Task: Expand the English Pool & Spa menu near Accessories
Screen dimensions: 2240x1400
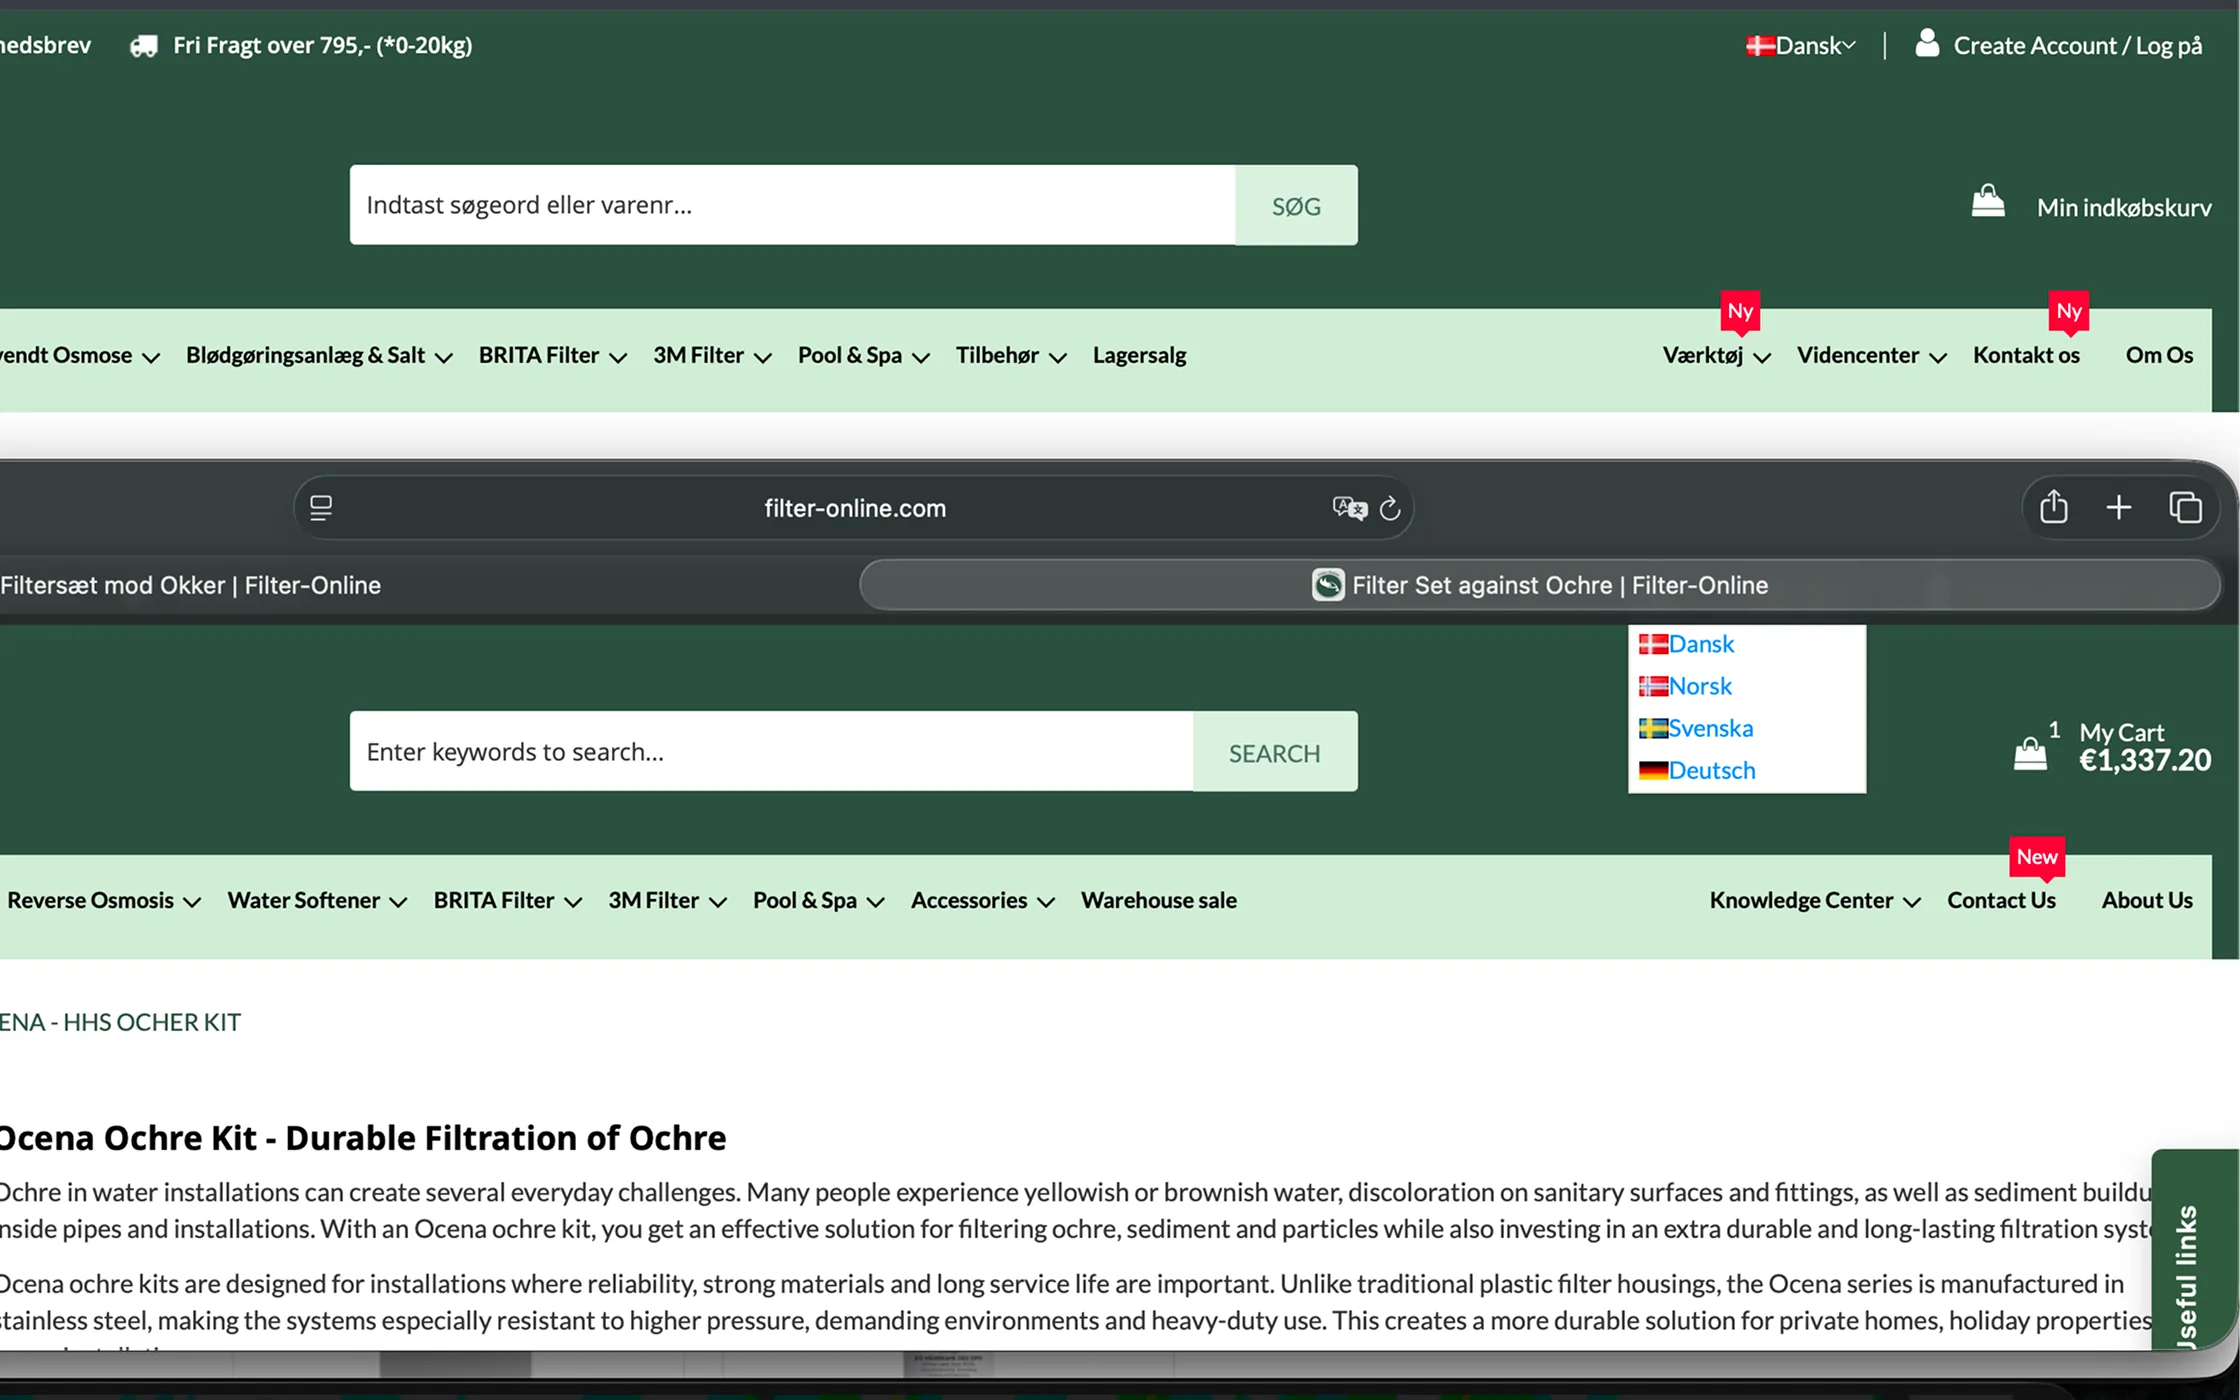Action: [819, 900]
